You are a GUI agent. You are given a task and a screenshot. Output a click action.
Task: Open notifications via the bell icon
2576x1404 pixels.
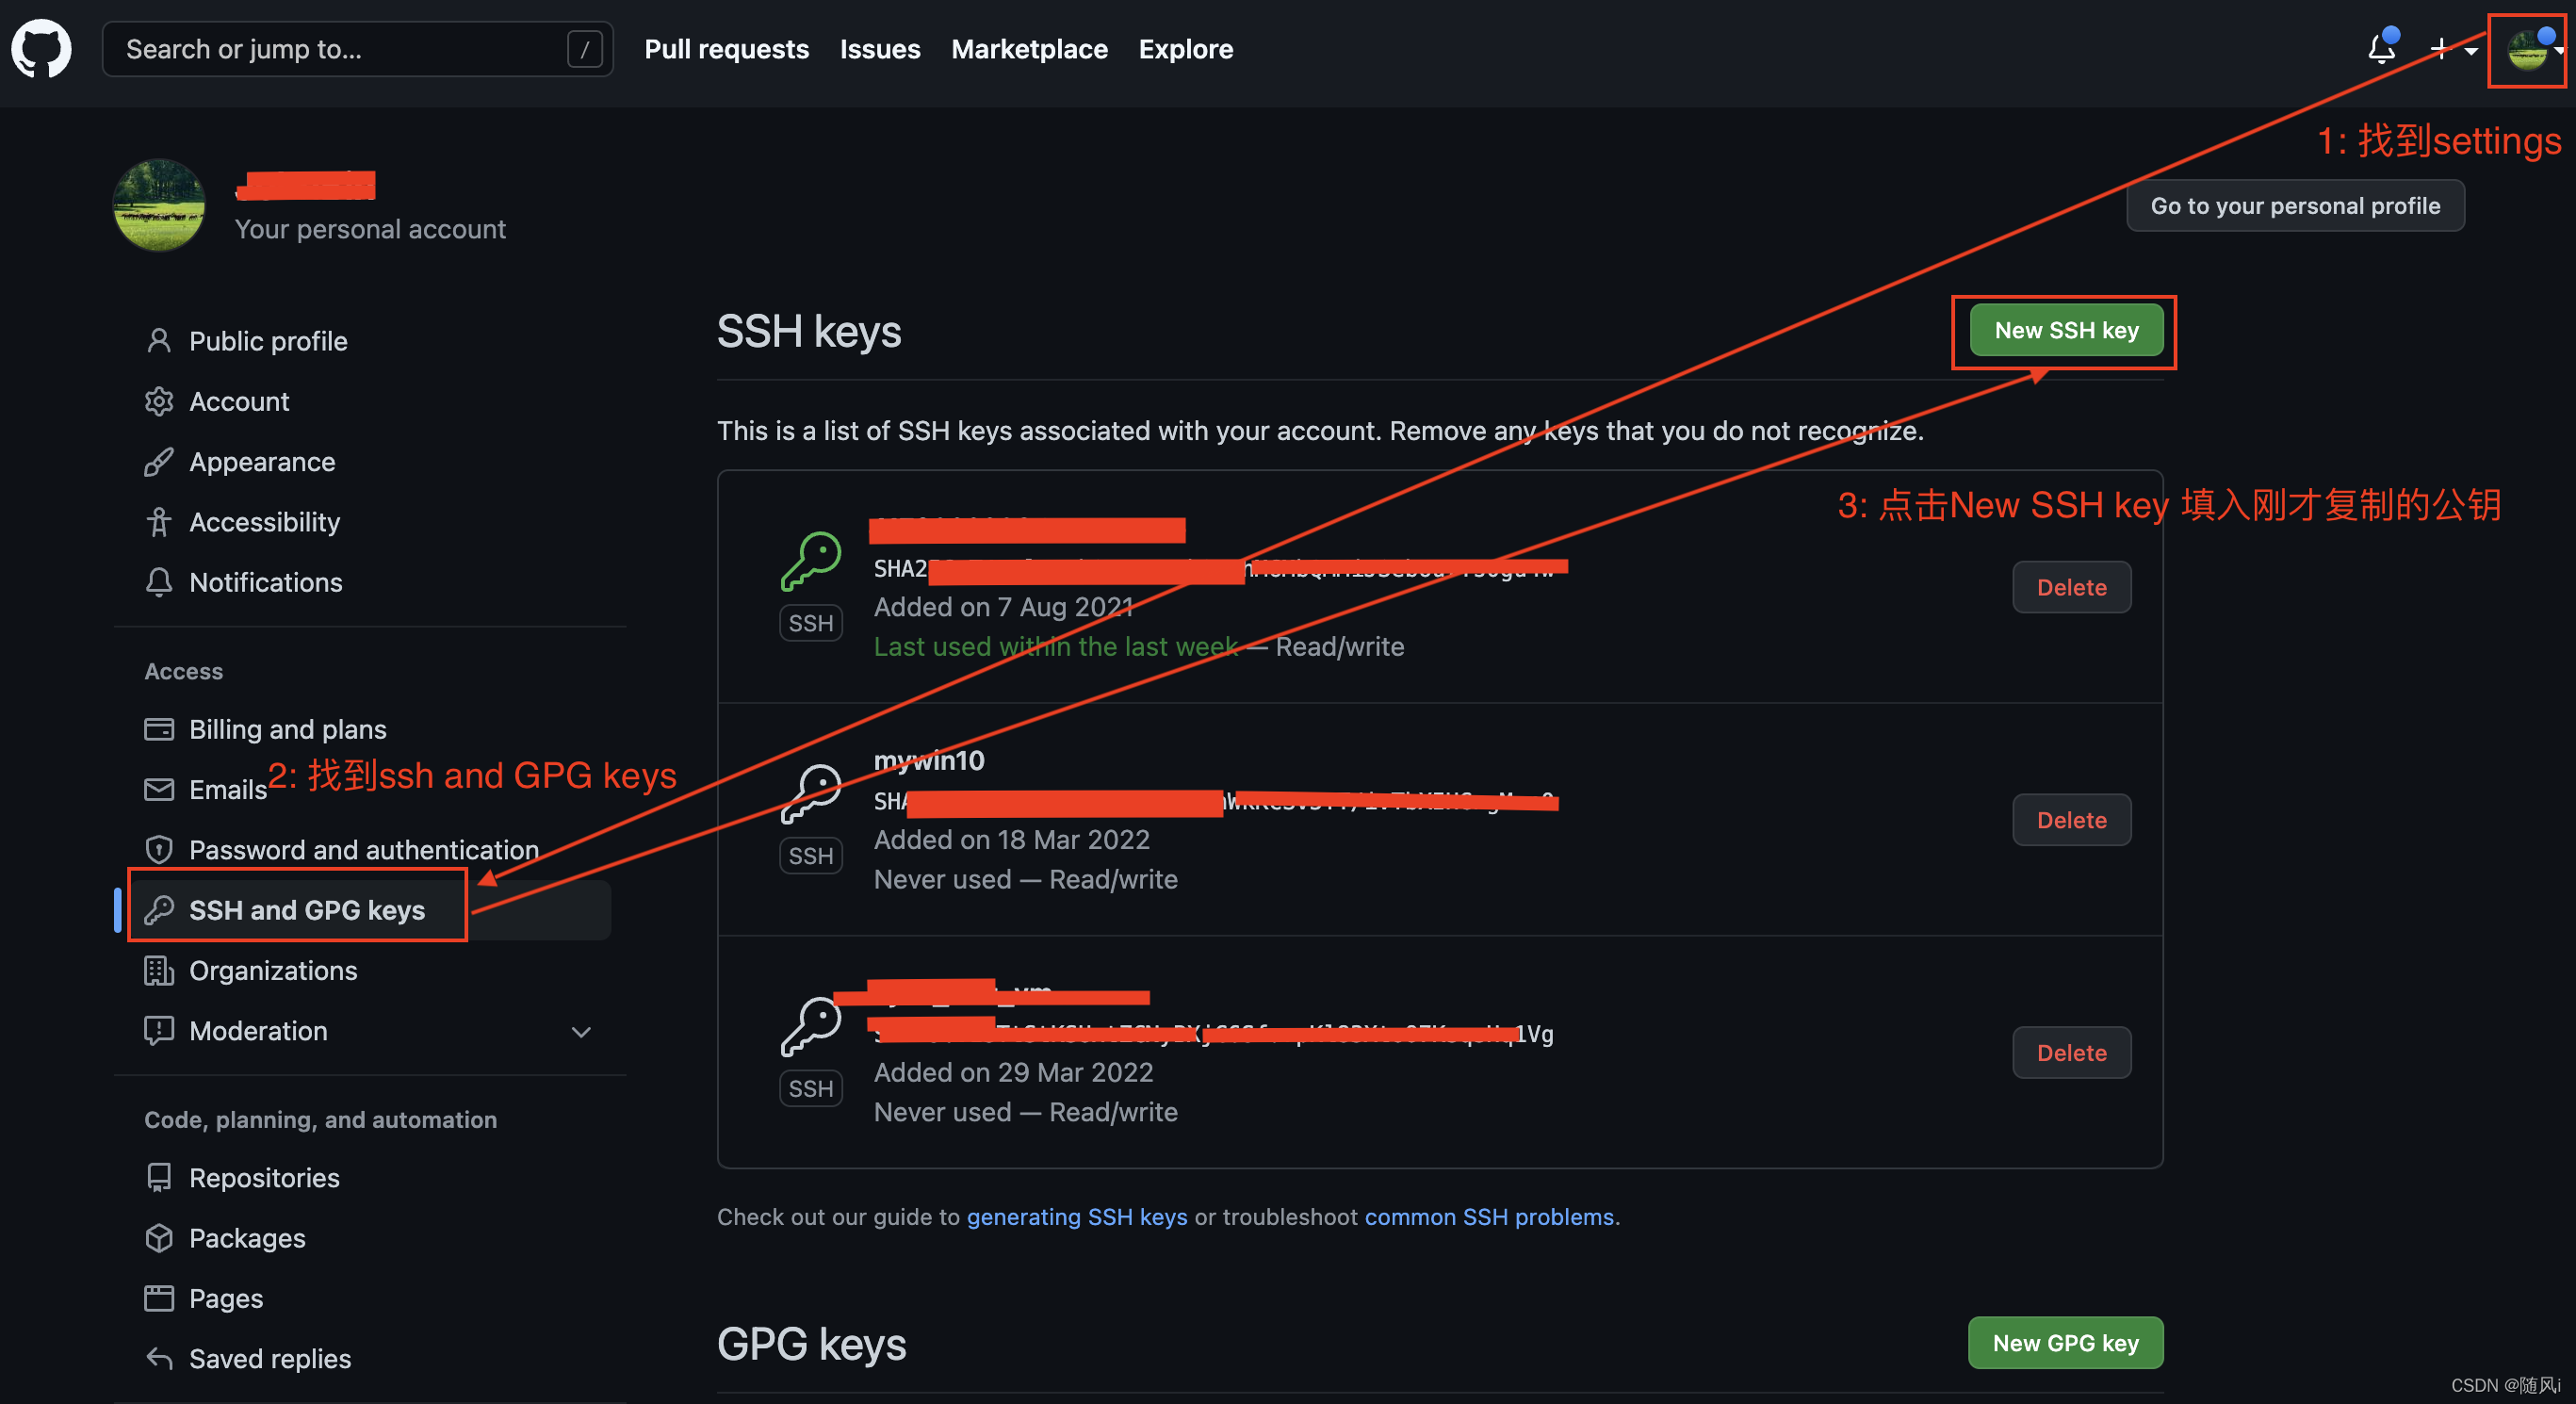click(2380, 48)
